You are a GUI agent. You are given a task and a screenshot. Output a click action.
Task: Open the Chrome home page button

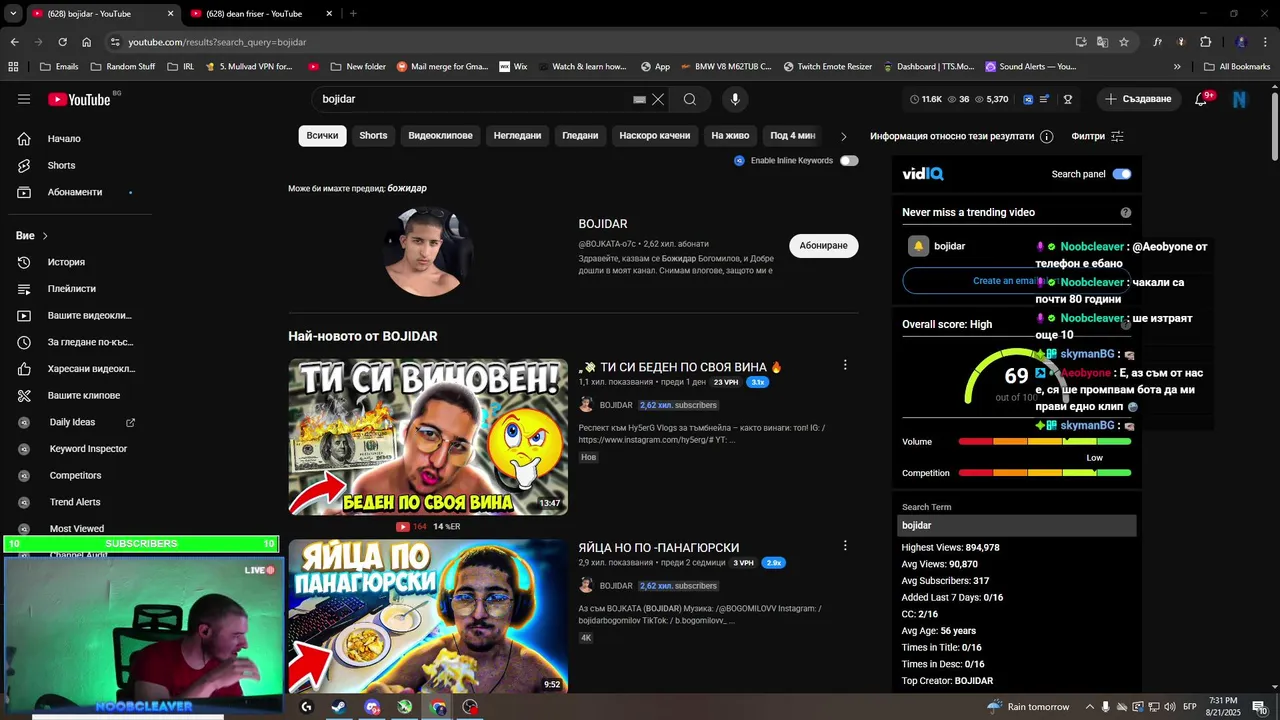87,42
